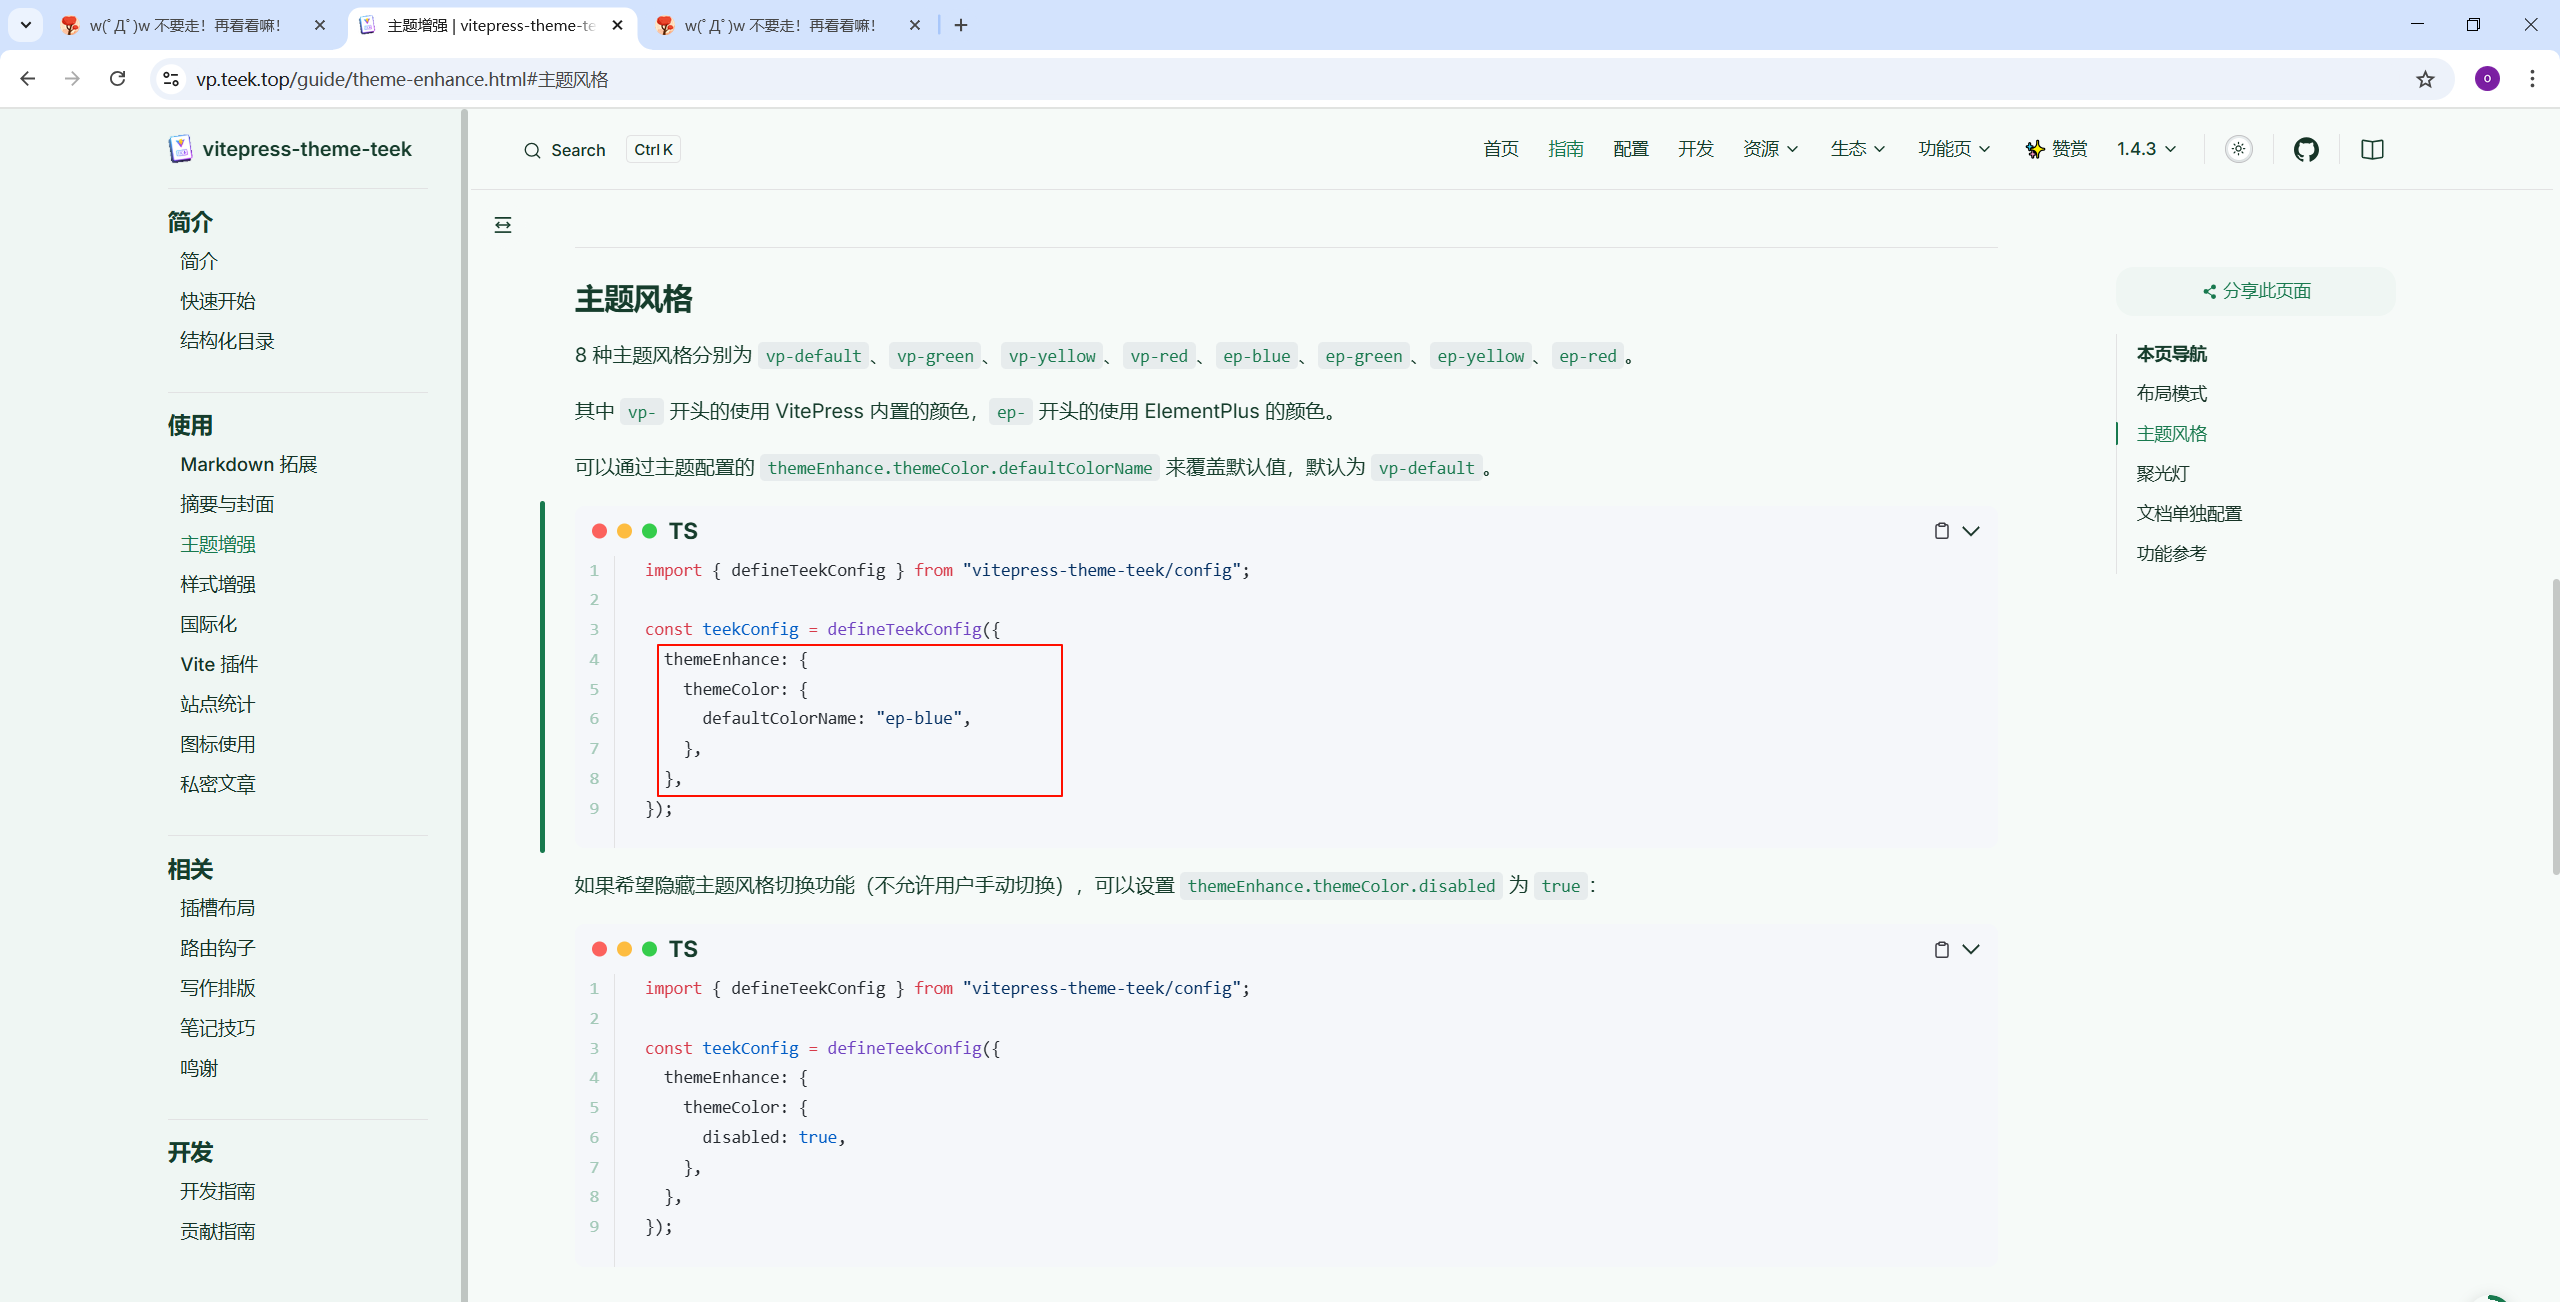Image resolution: width=2560 pixels, height=1302 pixels.
Task: Click the share icon in 分享此页面
Action: pos(2209,291)
